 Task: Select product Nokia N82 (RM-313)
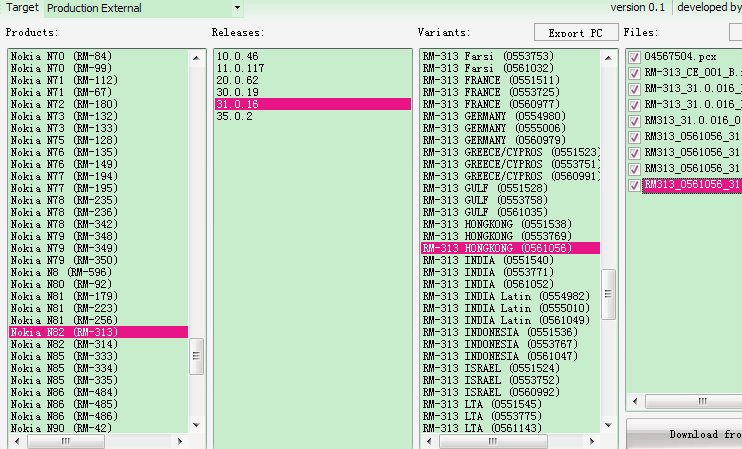click(98, 332)
